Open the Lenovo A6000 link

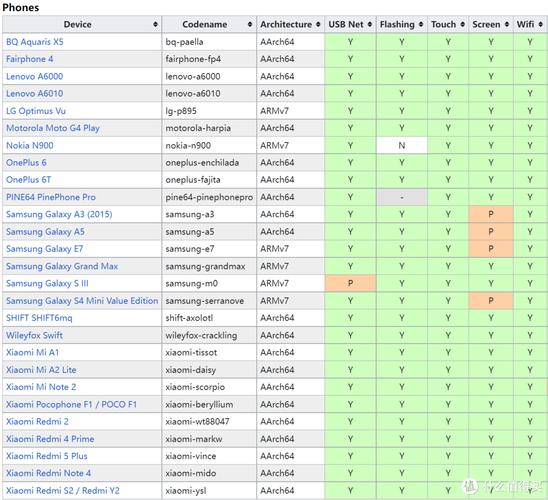pyautogui.click(x=34, y=76)
